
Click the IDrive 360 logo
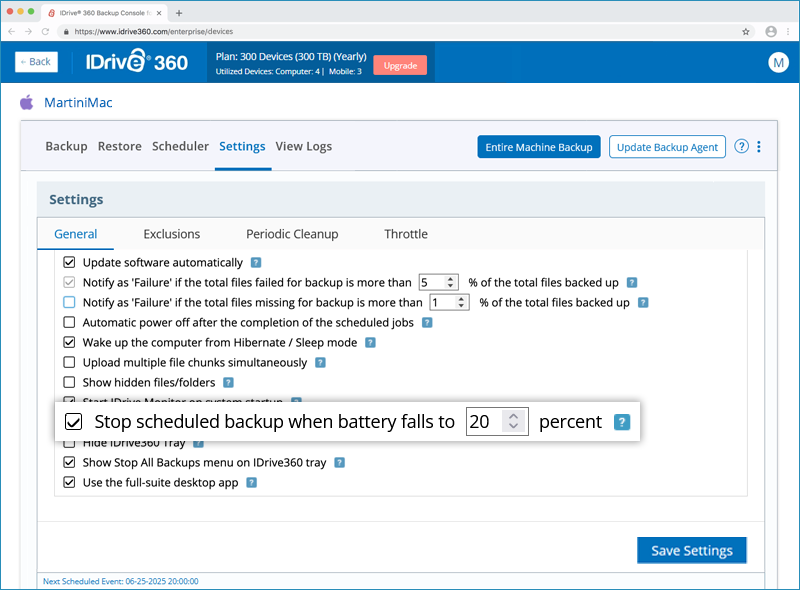tap(137, 62)
